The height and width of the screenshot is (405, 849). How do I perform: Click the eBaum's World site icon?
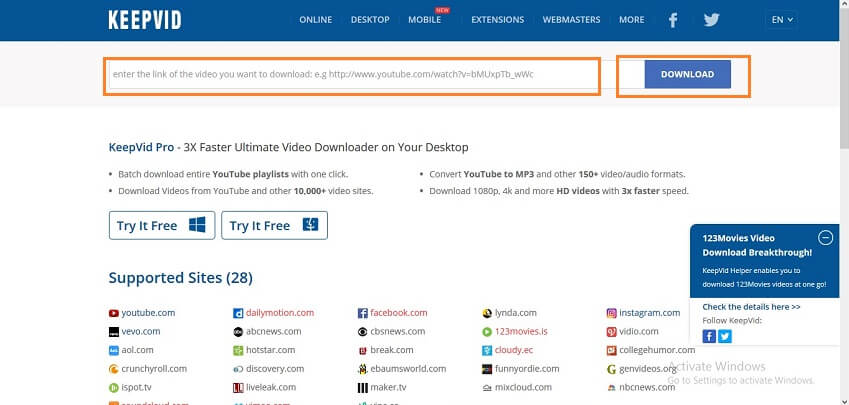[x=362, y=369]
